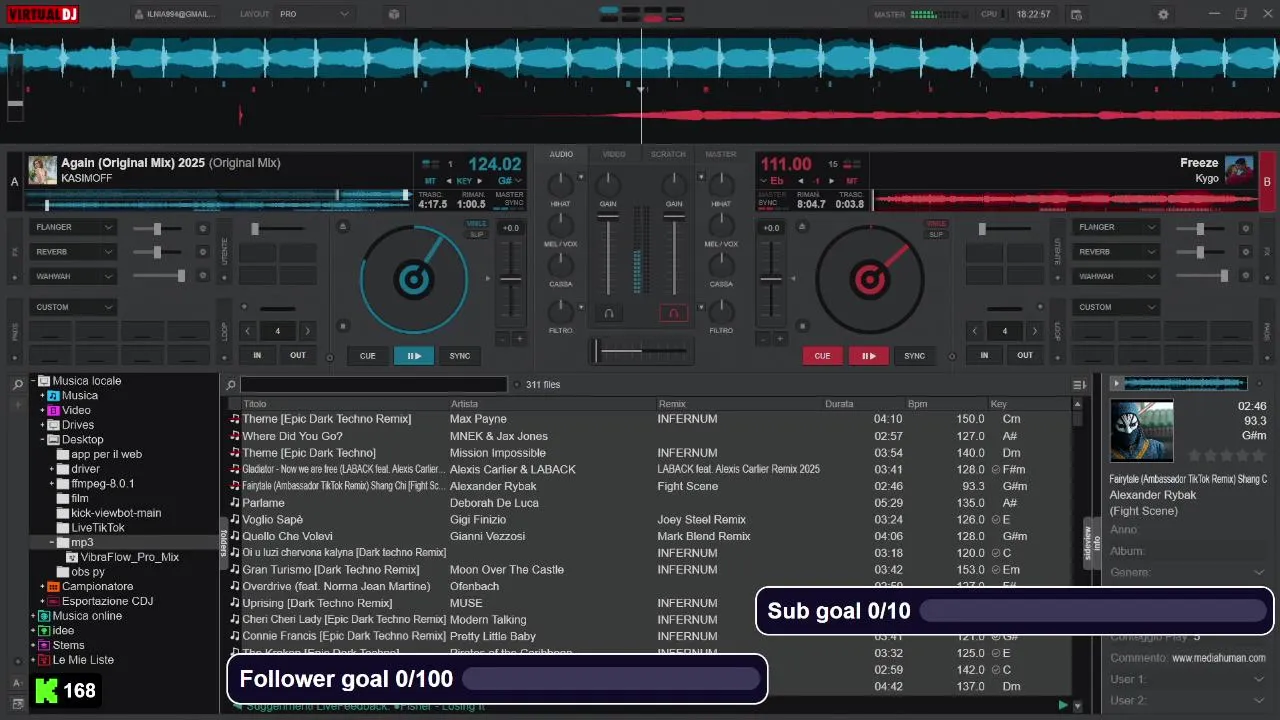The height and width of the screenshot is (720, 1280).
Task: Click the Kygo Freeze cover art
Action: 1239,170
